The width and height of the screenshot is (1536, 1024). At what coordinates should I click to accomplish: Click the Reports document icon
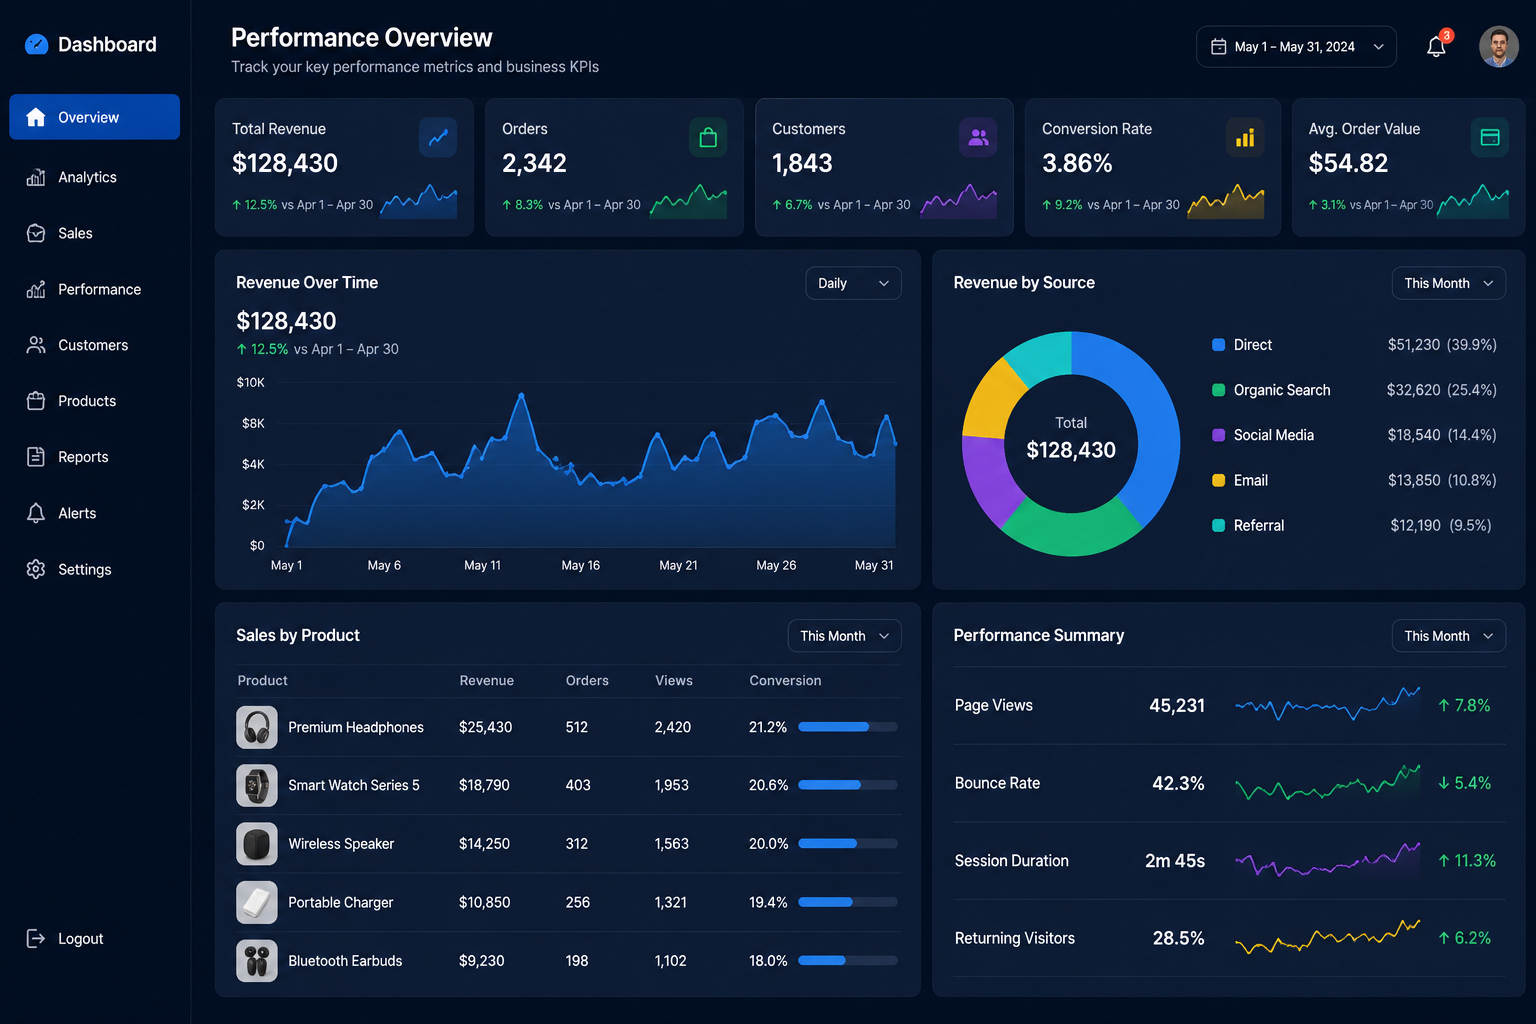point(36,457)
